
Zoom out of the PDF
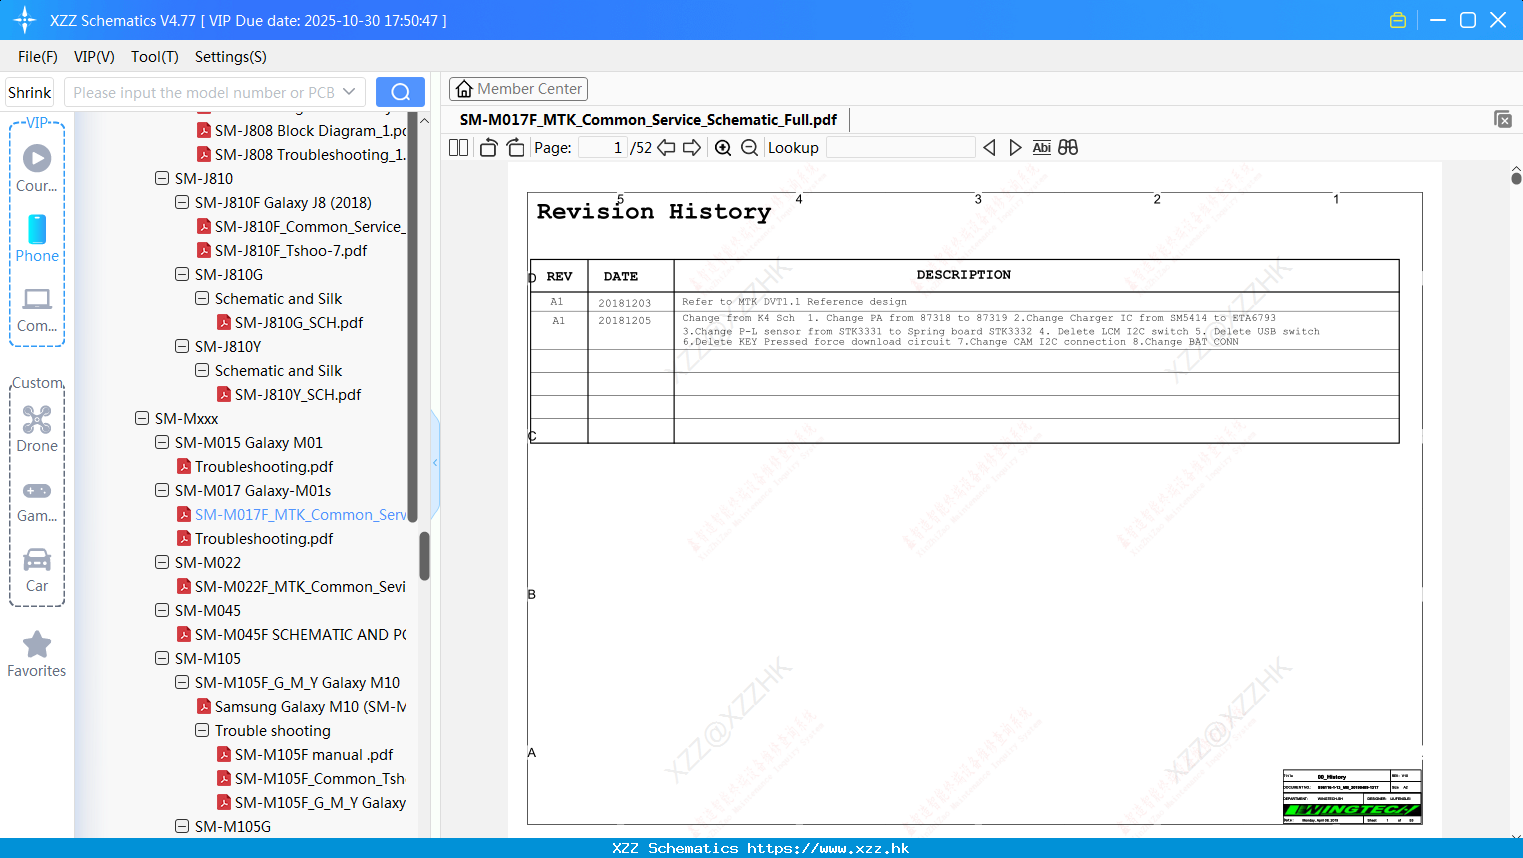[x=750, y=148]
